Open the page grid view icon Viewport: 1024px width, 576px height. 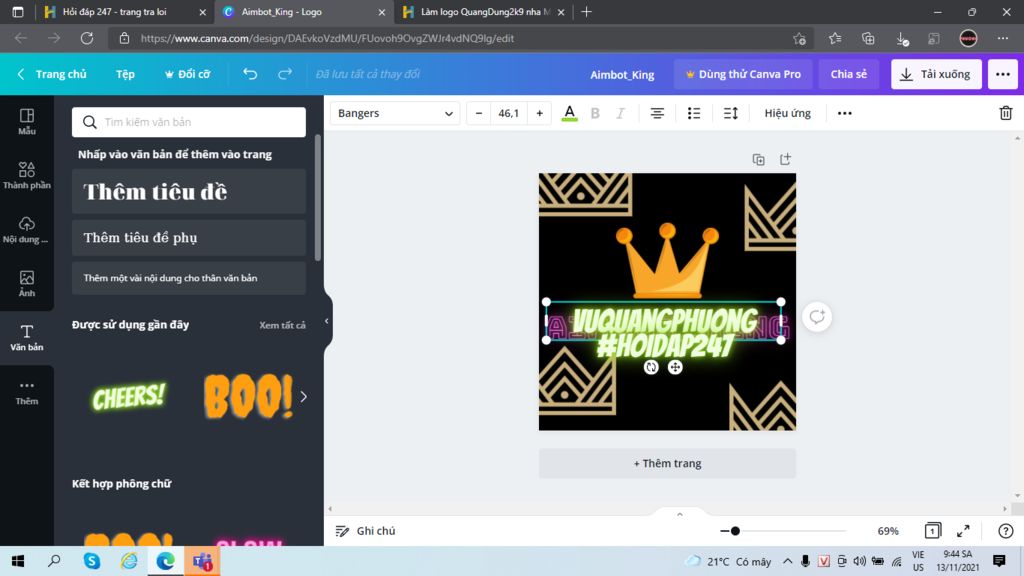[x=933, y=531]
